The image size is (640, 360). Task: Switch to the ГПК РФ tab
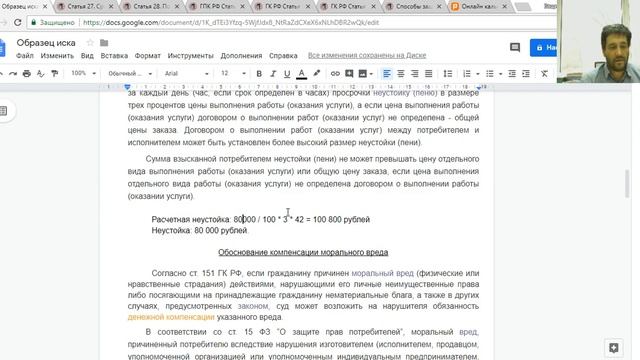[217, 7]
